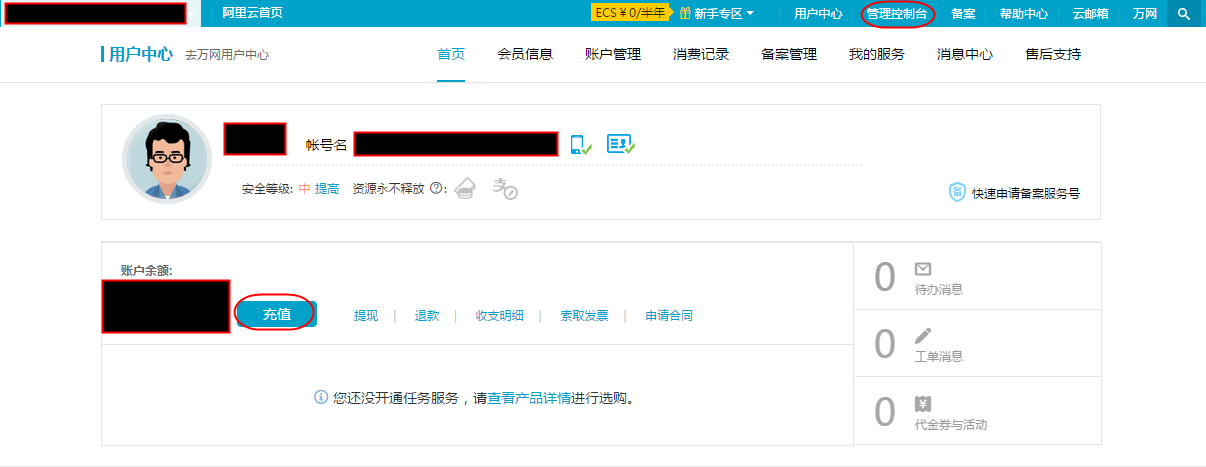Click the 充值 recharge button
The image size is (1206, 467).
(276, 314)
